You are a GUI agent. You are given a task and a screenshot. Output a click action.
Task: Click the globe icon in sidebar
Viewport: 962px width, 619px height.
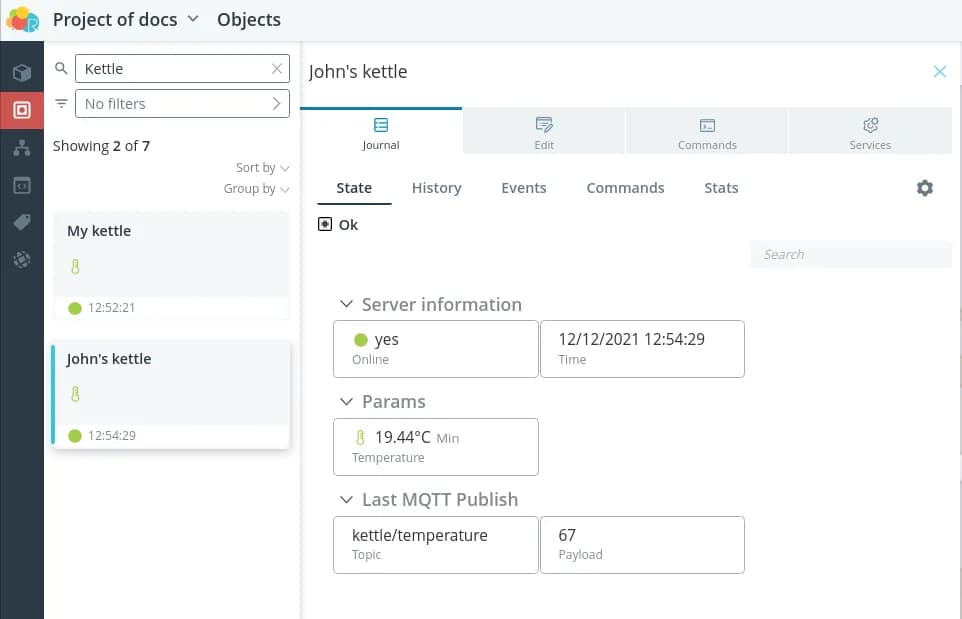coord(21,260)
